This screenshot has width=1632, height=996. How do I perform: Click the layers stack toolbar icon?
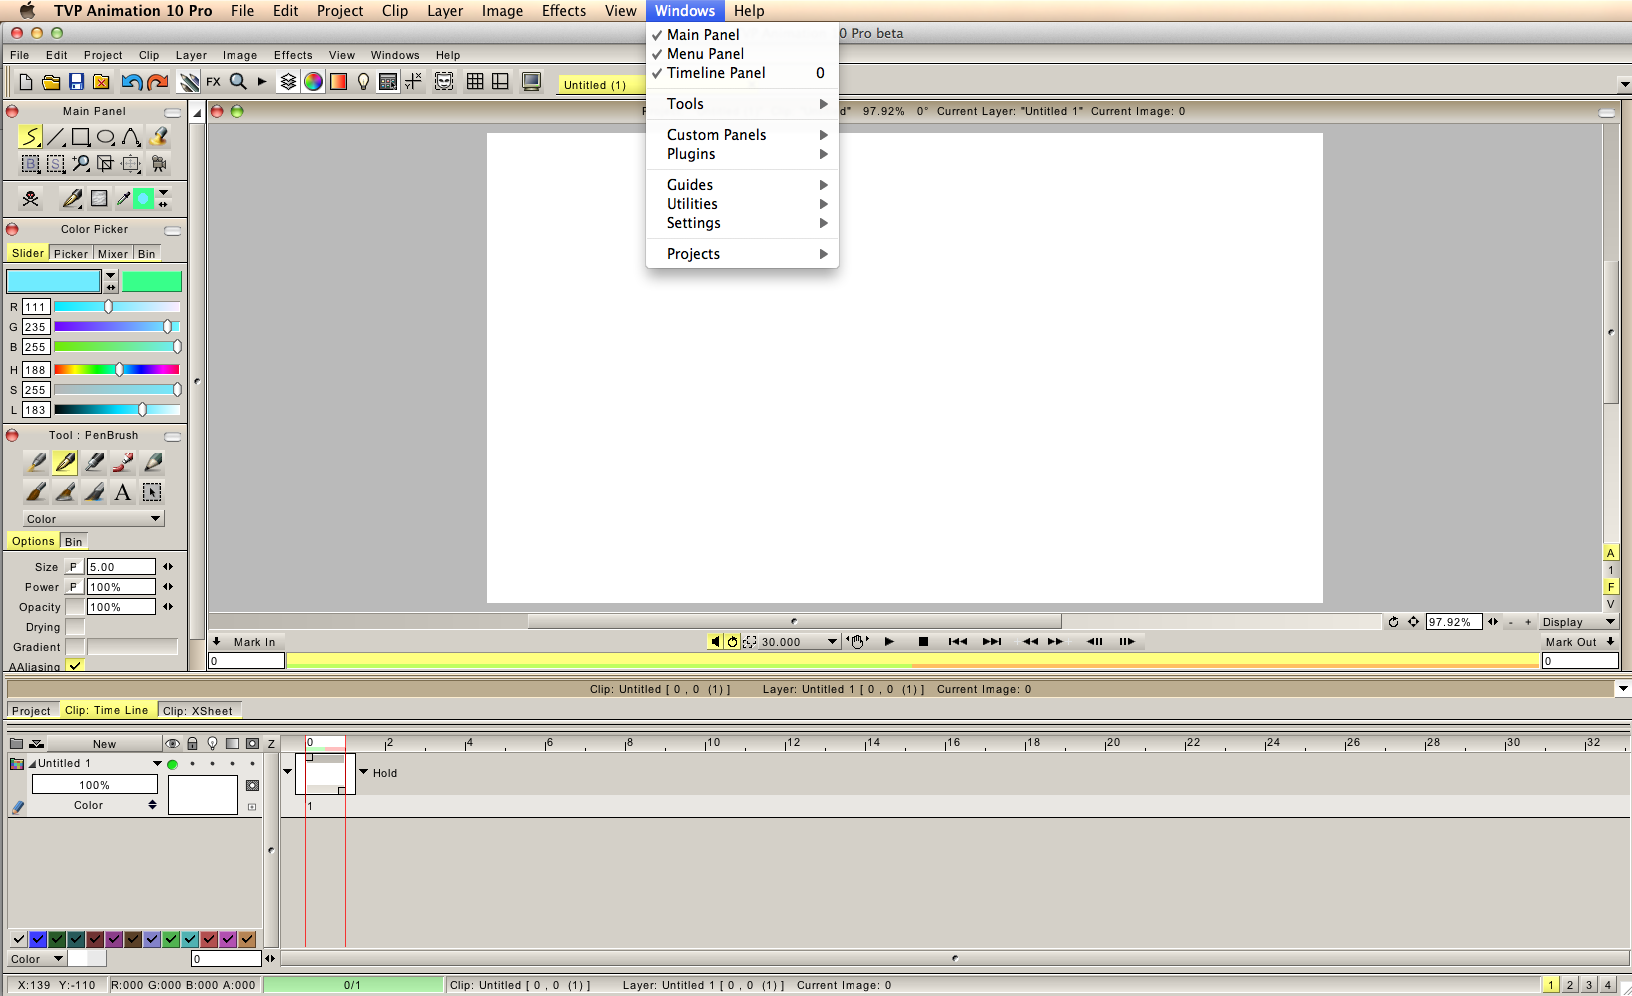tap(288, 82)
